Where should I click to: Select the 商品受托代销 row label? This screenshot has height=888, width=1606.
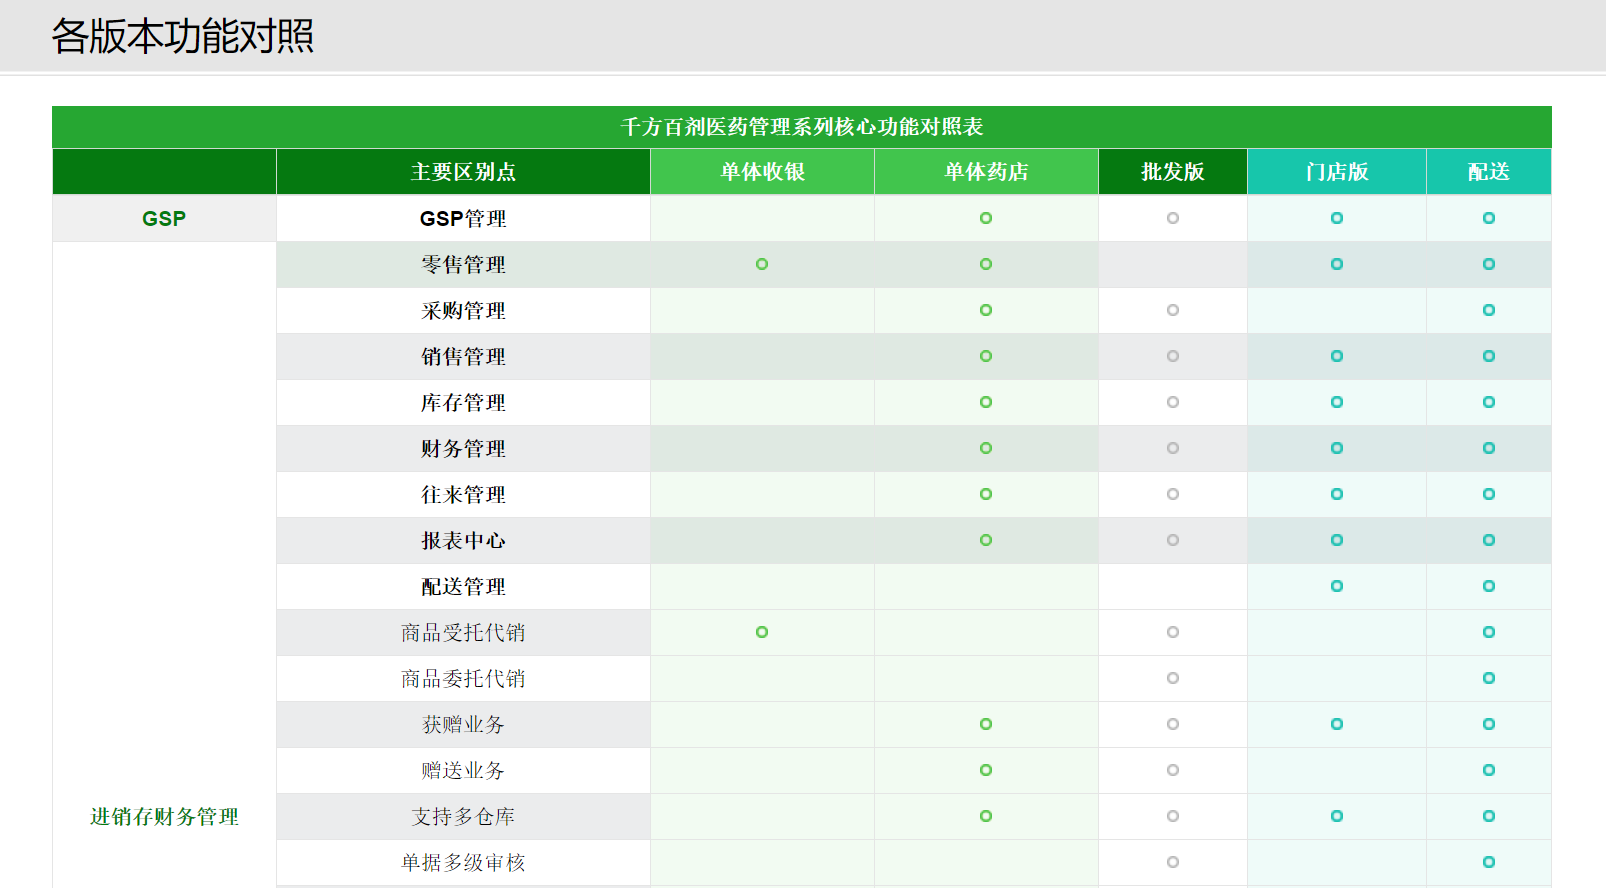coord(463,633)
